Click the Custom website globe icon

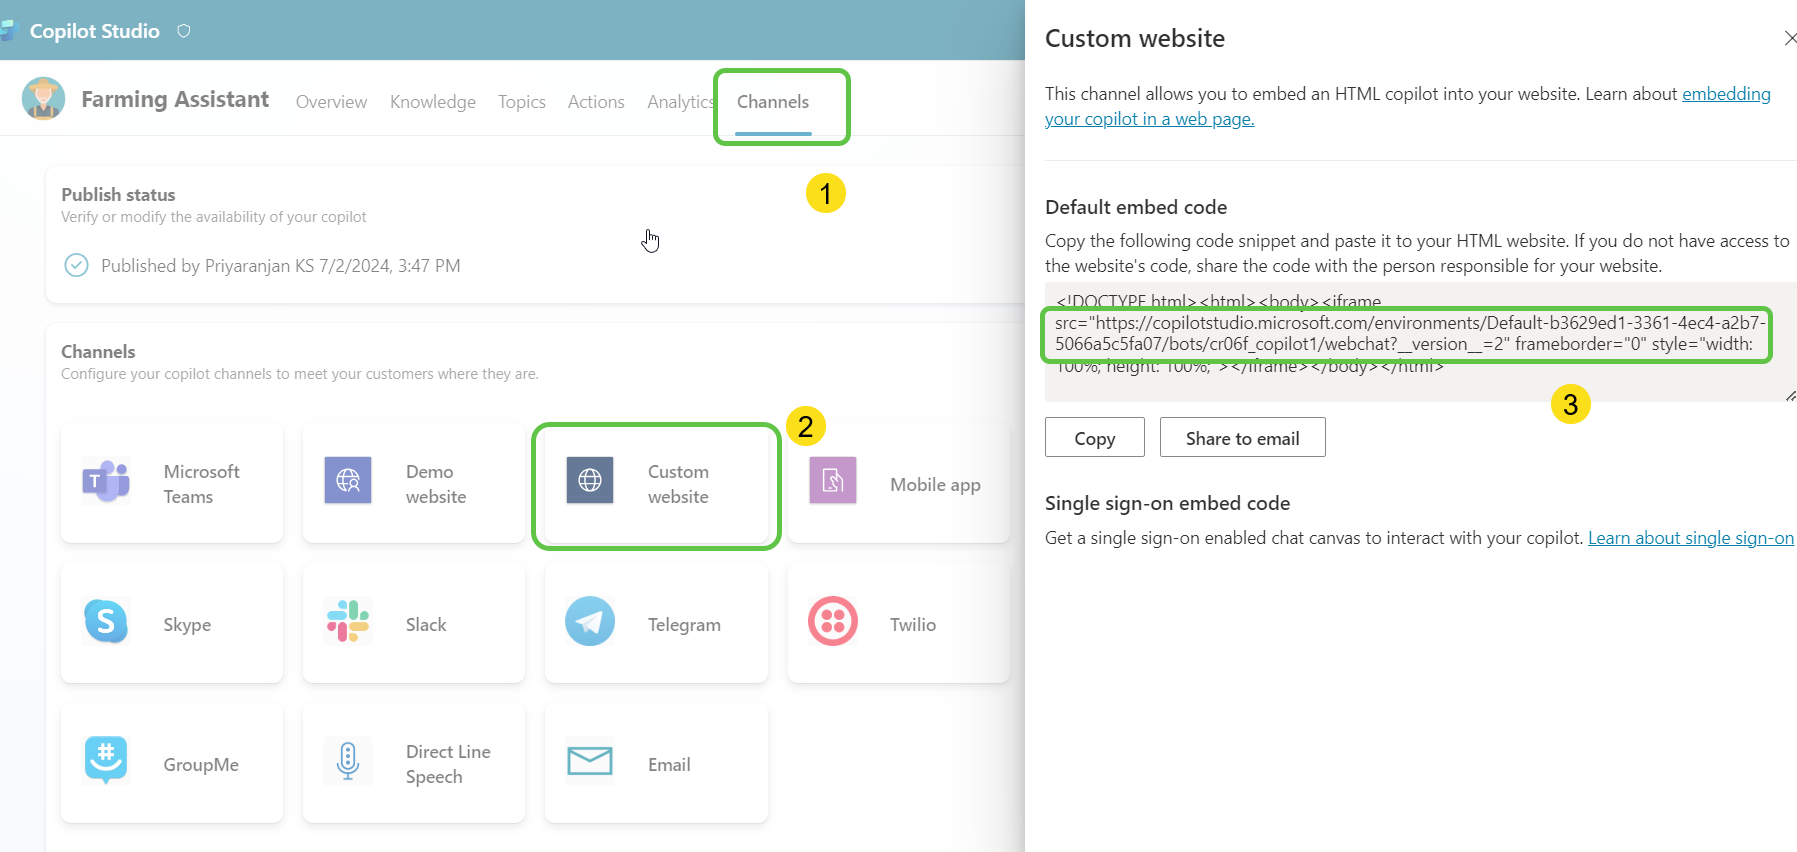590,481
